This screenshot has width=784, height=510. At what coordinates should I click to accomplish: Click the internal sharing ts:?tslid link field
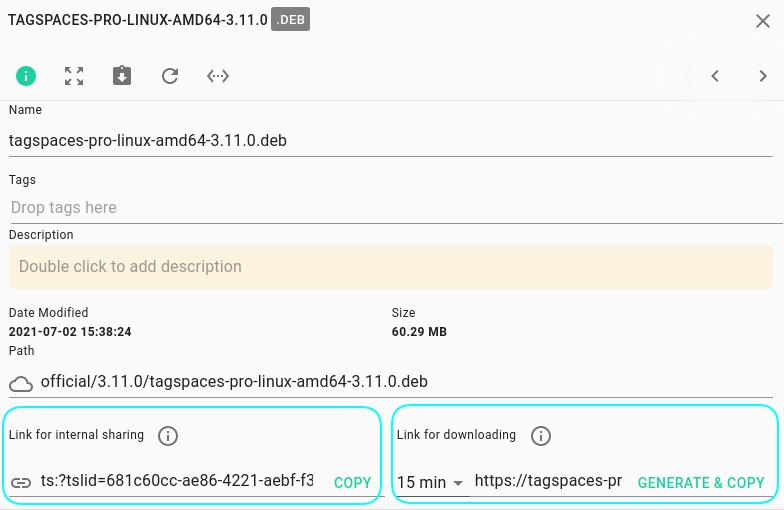click(x=177, y=480)
